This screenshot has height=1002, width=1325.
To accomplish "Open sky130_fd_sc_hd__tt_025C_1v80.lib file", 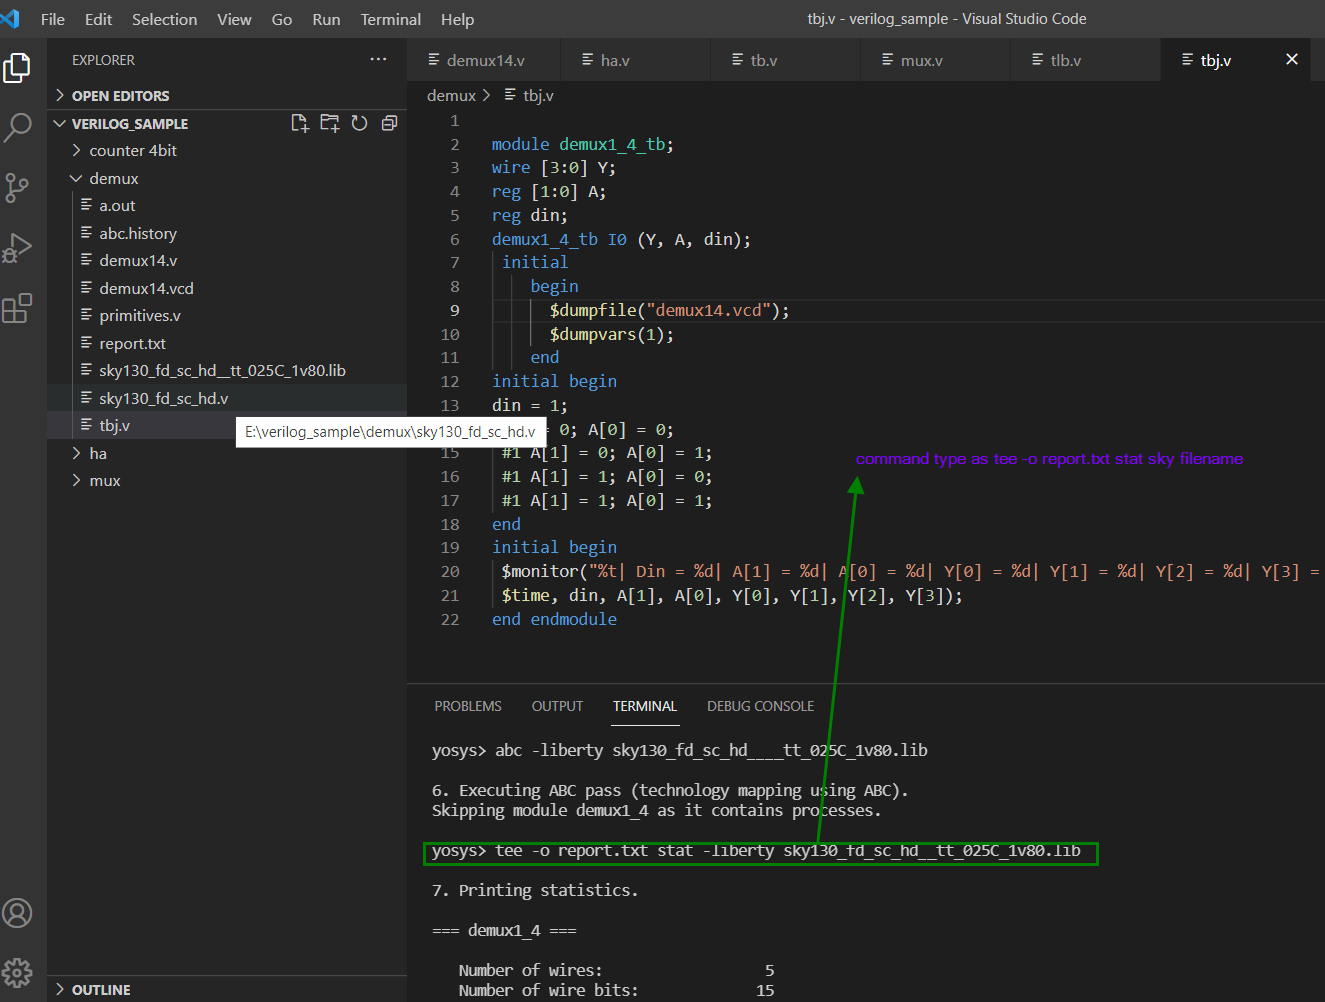I will [227, 371].
